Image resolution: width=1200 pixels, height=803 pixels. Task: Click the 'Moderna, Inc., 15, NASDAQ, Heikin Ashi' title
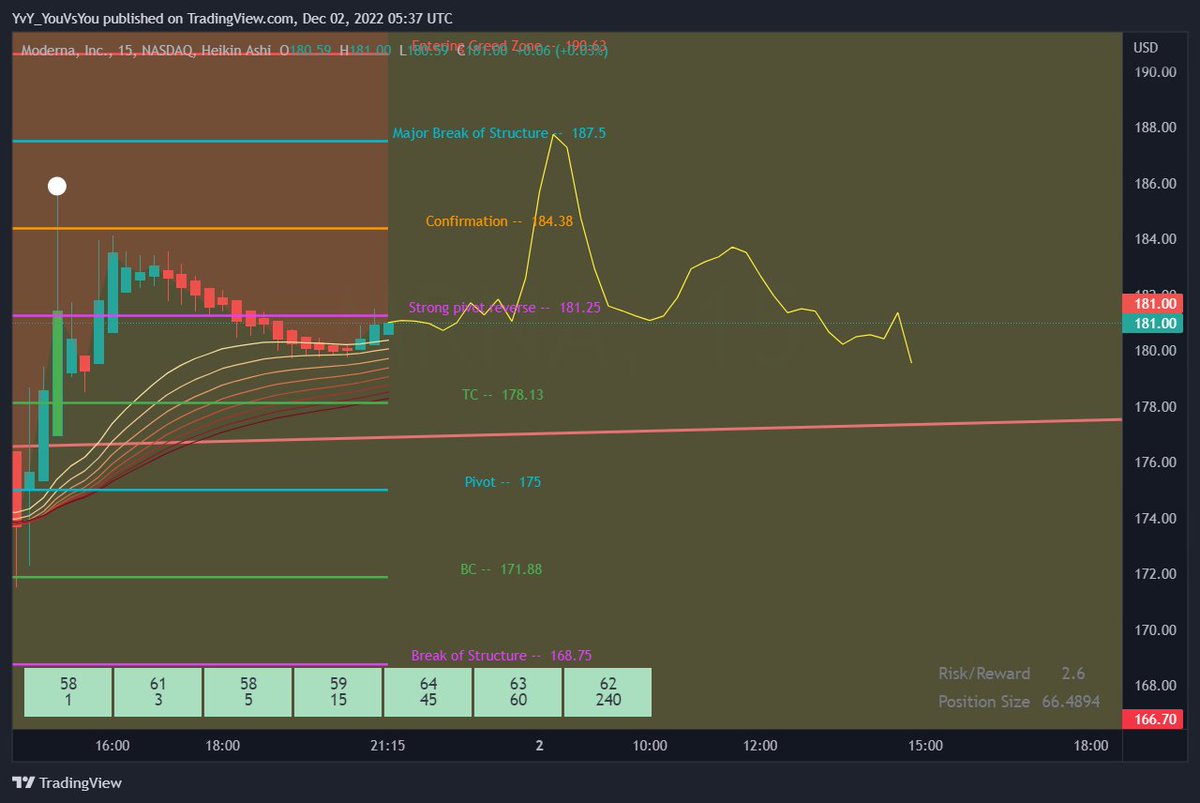click(147, 49)
